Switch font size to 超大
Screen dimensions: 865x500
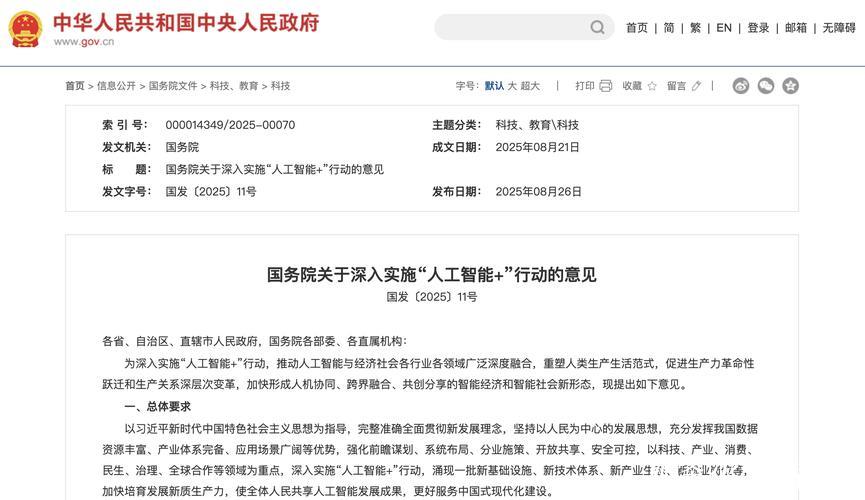coord(530,86)
